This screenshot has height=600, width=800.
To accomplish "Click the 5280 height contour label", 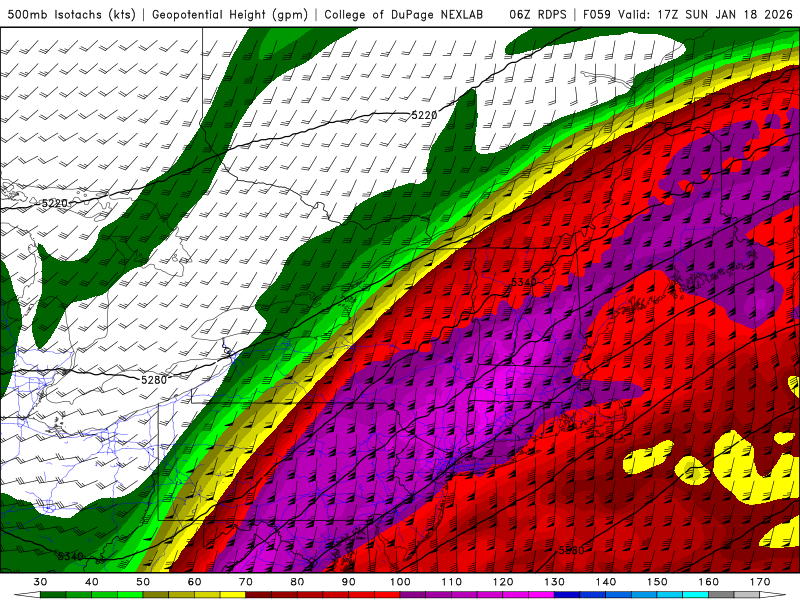I will [154, 380].
